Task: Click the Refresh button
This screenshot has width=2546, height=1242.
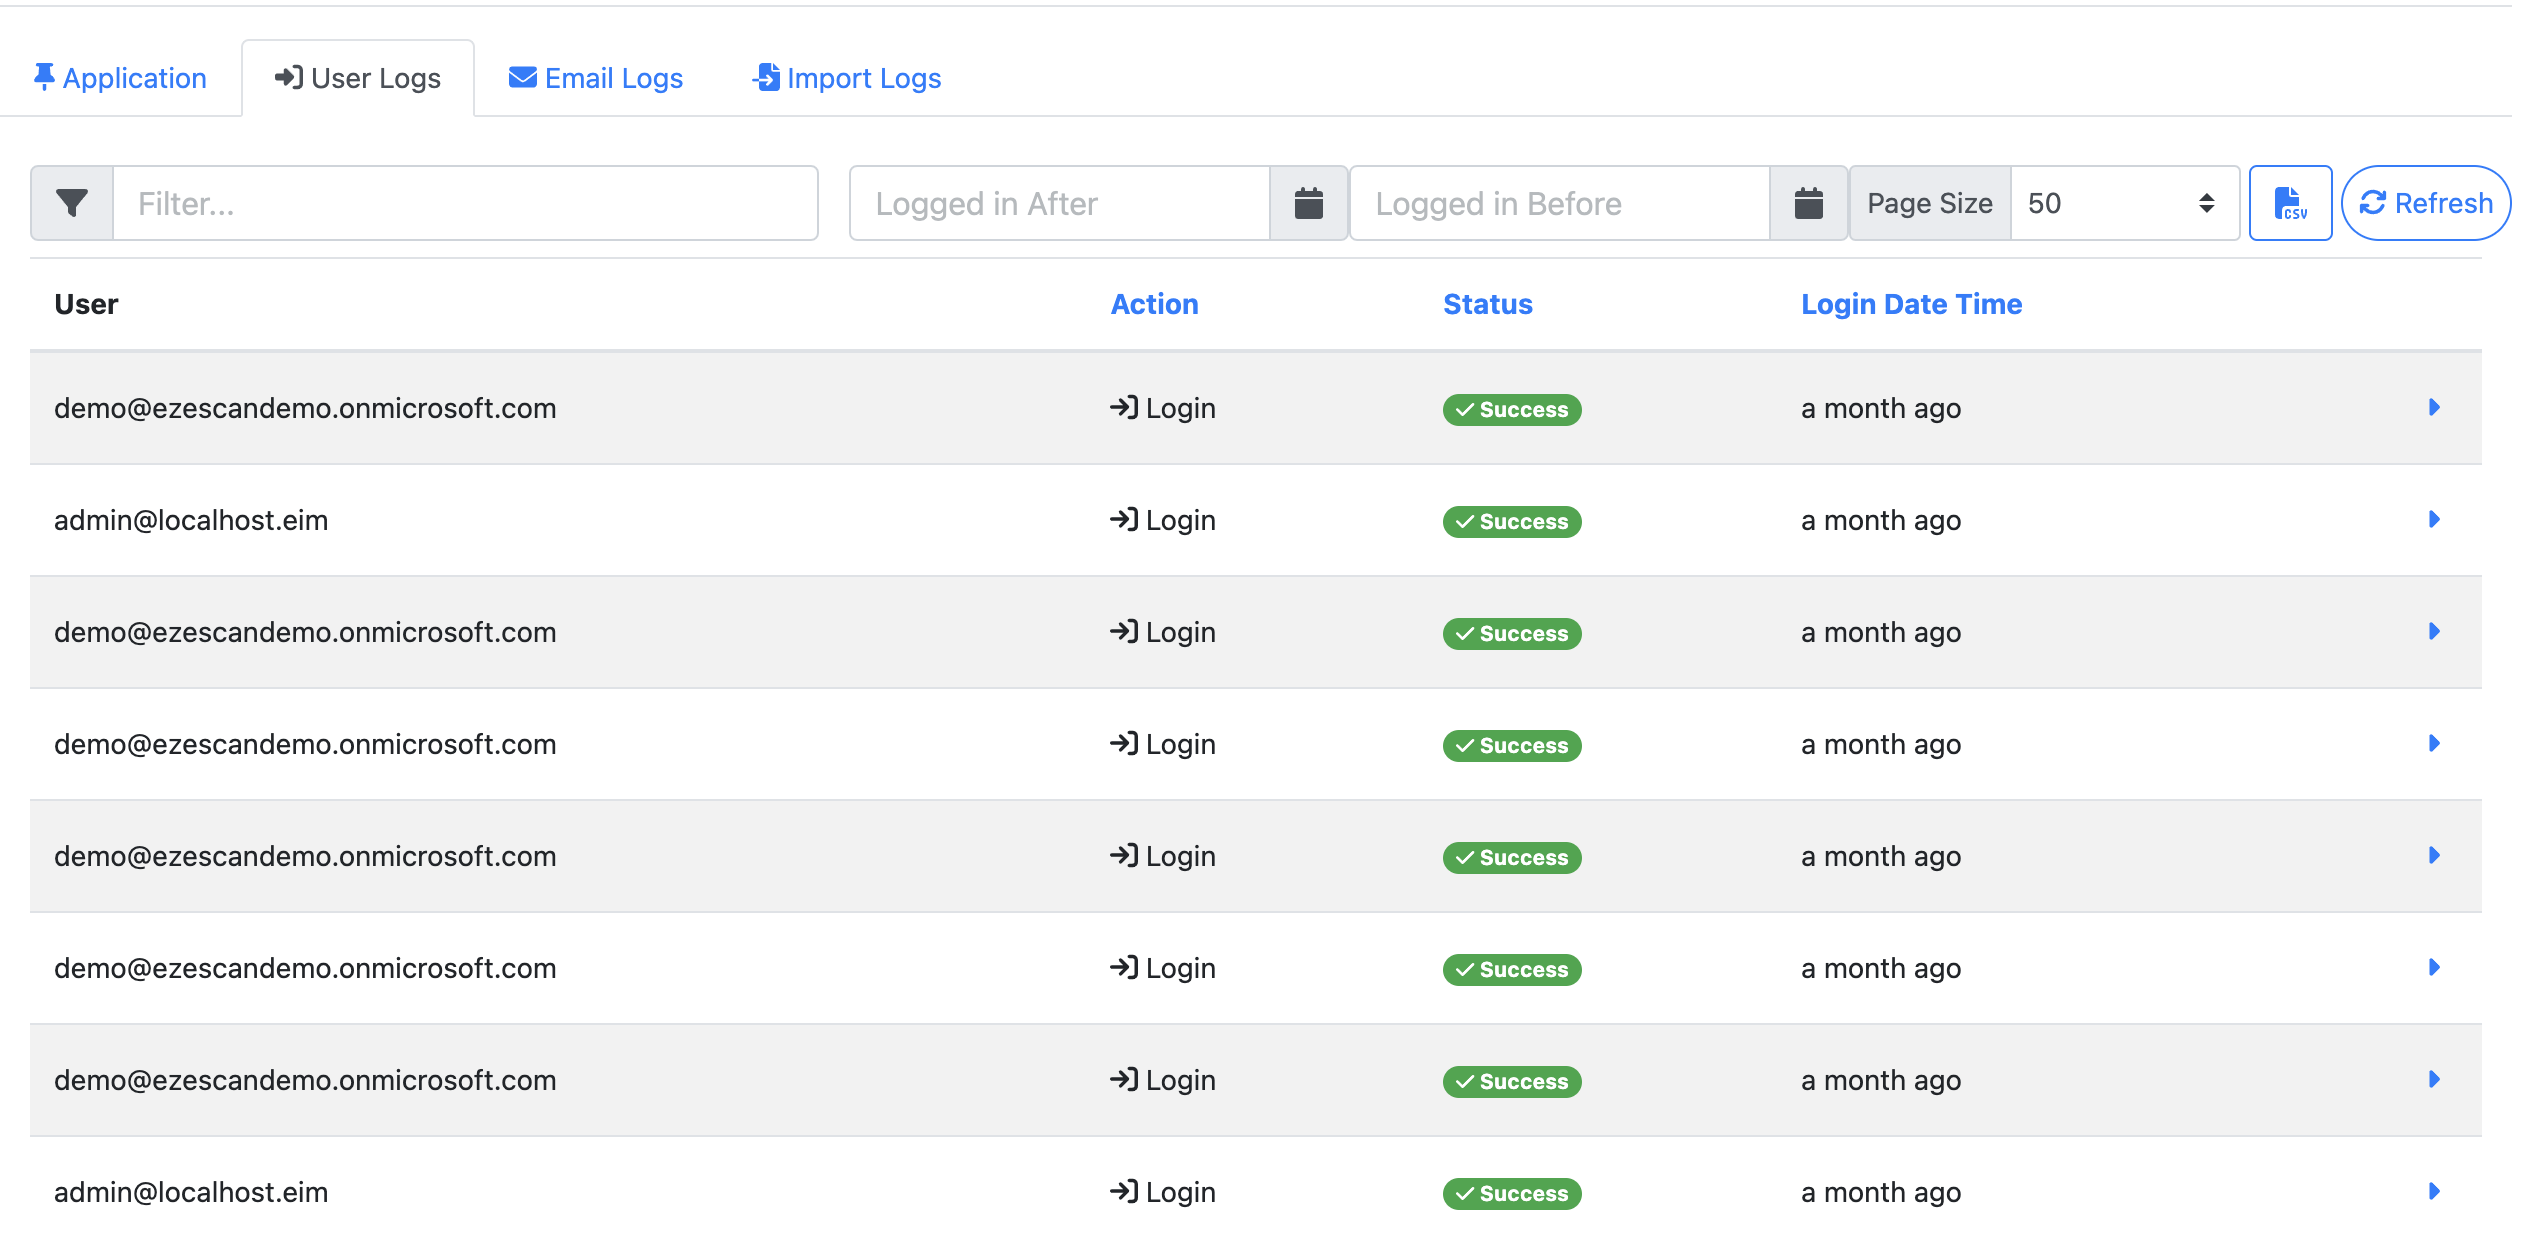Action: (x=2426, y=203)
